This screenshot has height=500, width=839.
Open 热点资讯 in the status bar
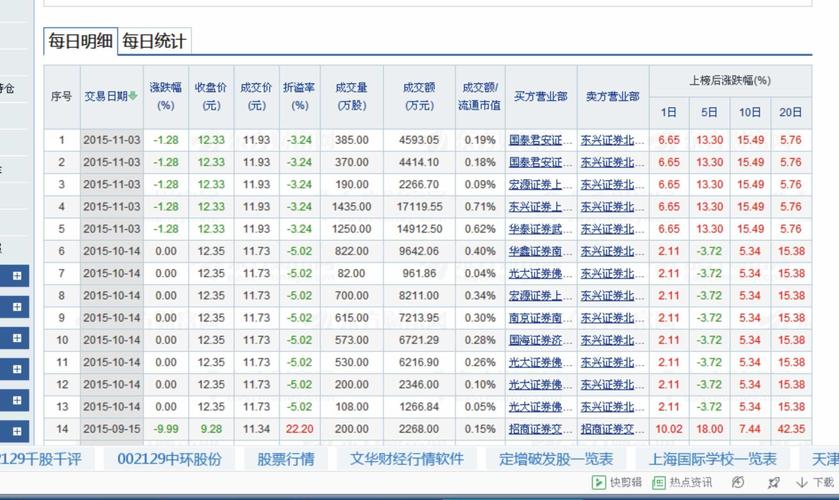(x=682, y=482)
